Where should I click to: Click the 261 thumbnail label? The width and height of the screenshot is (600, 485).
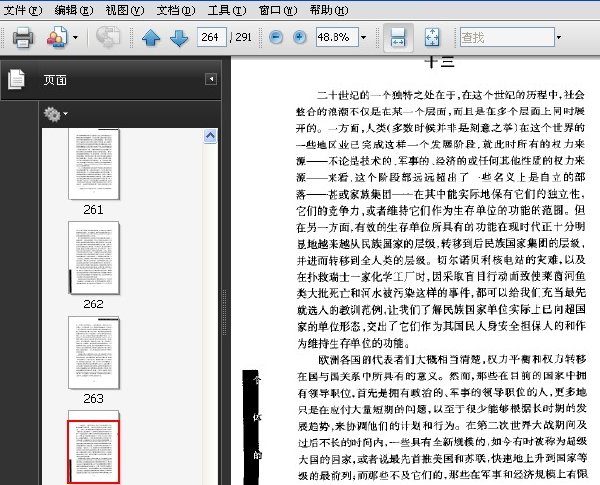click(x=93, y=210)
